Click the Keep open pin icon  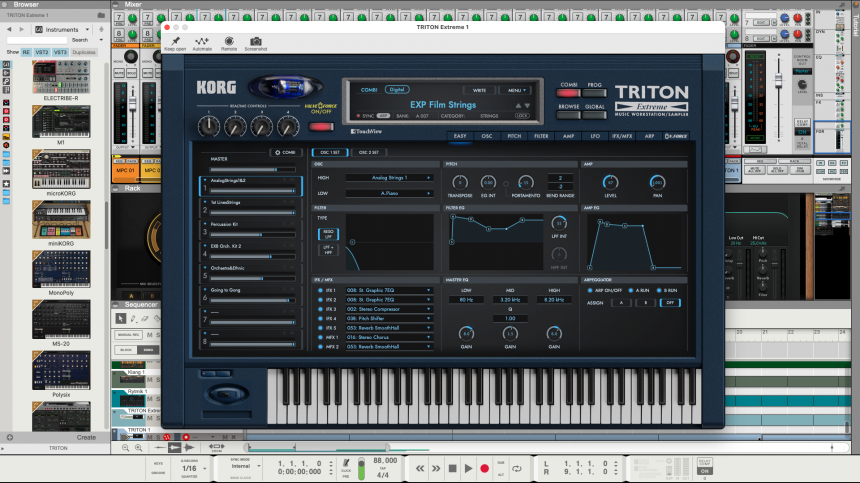tap(176, 41)
